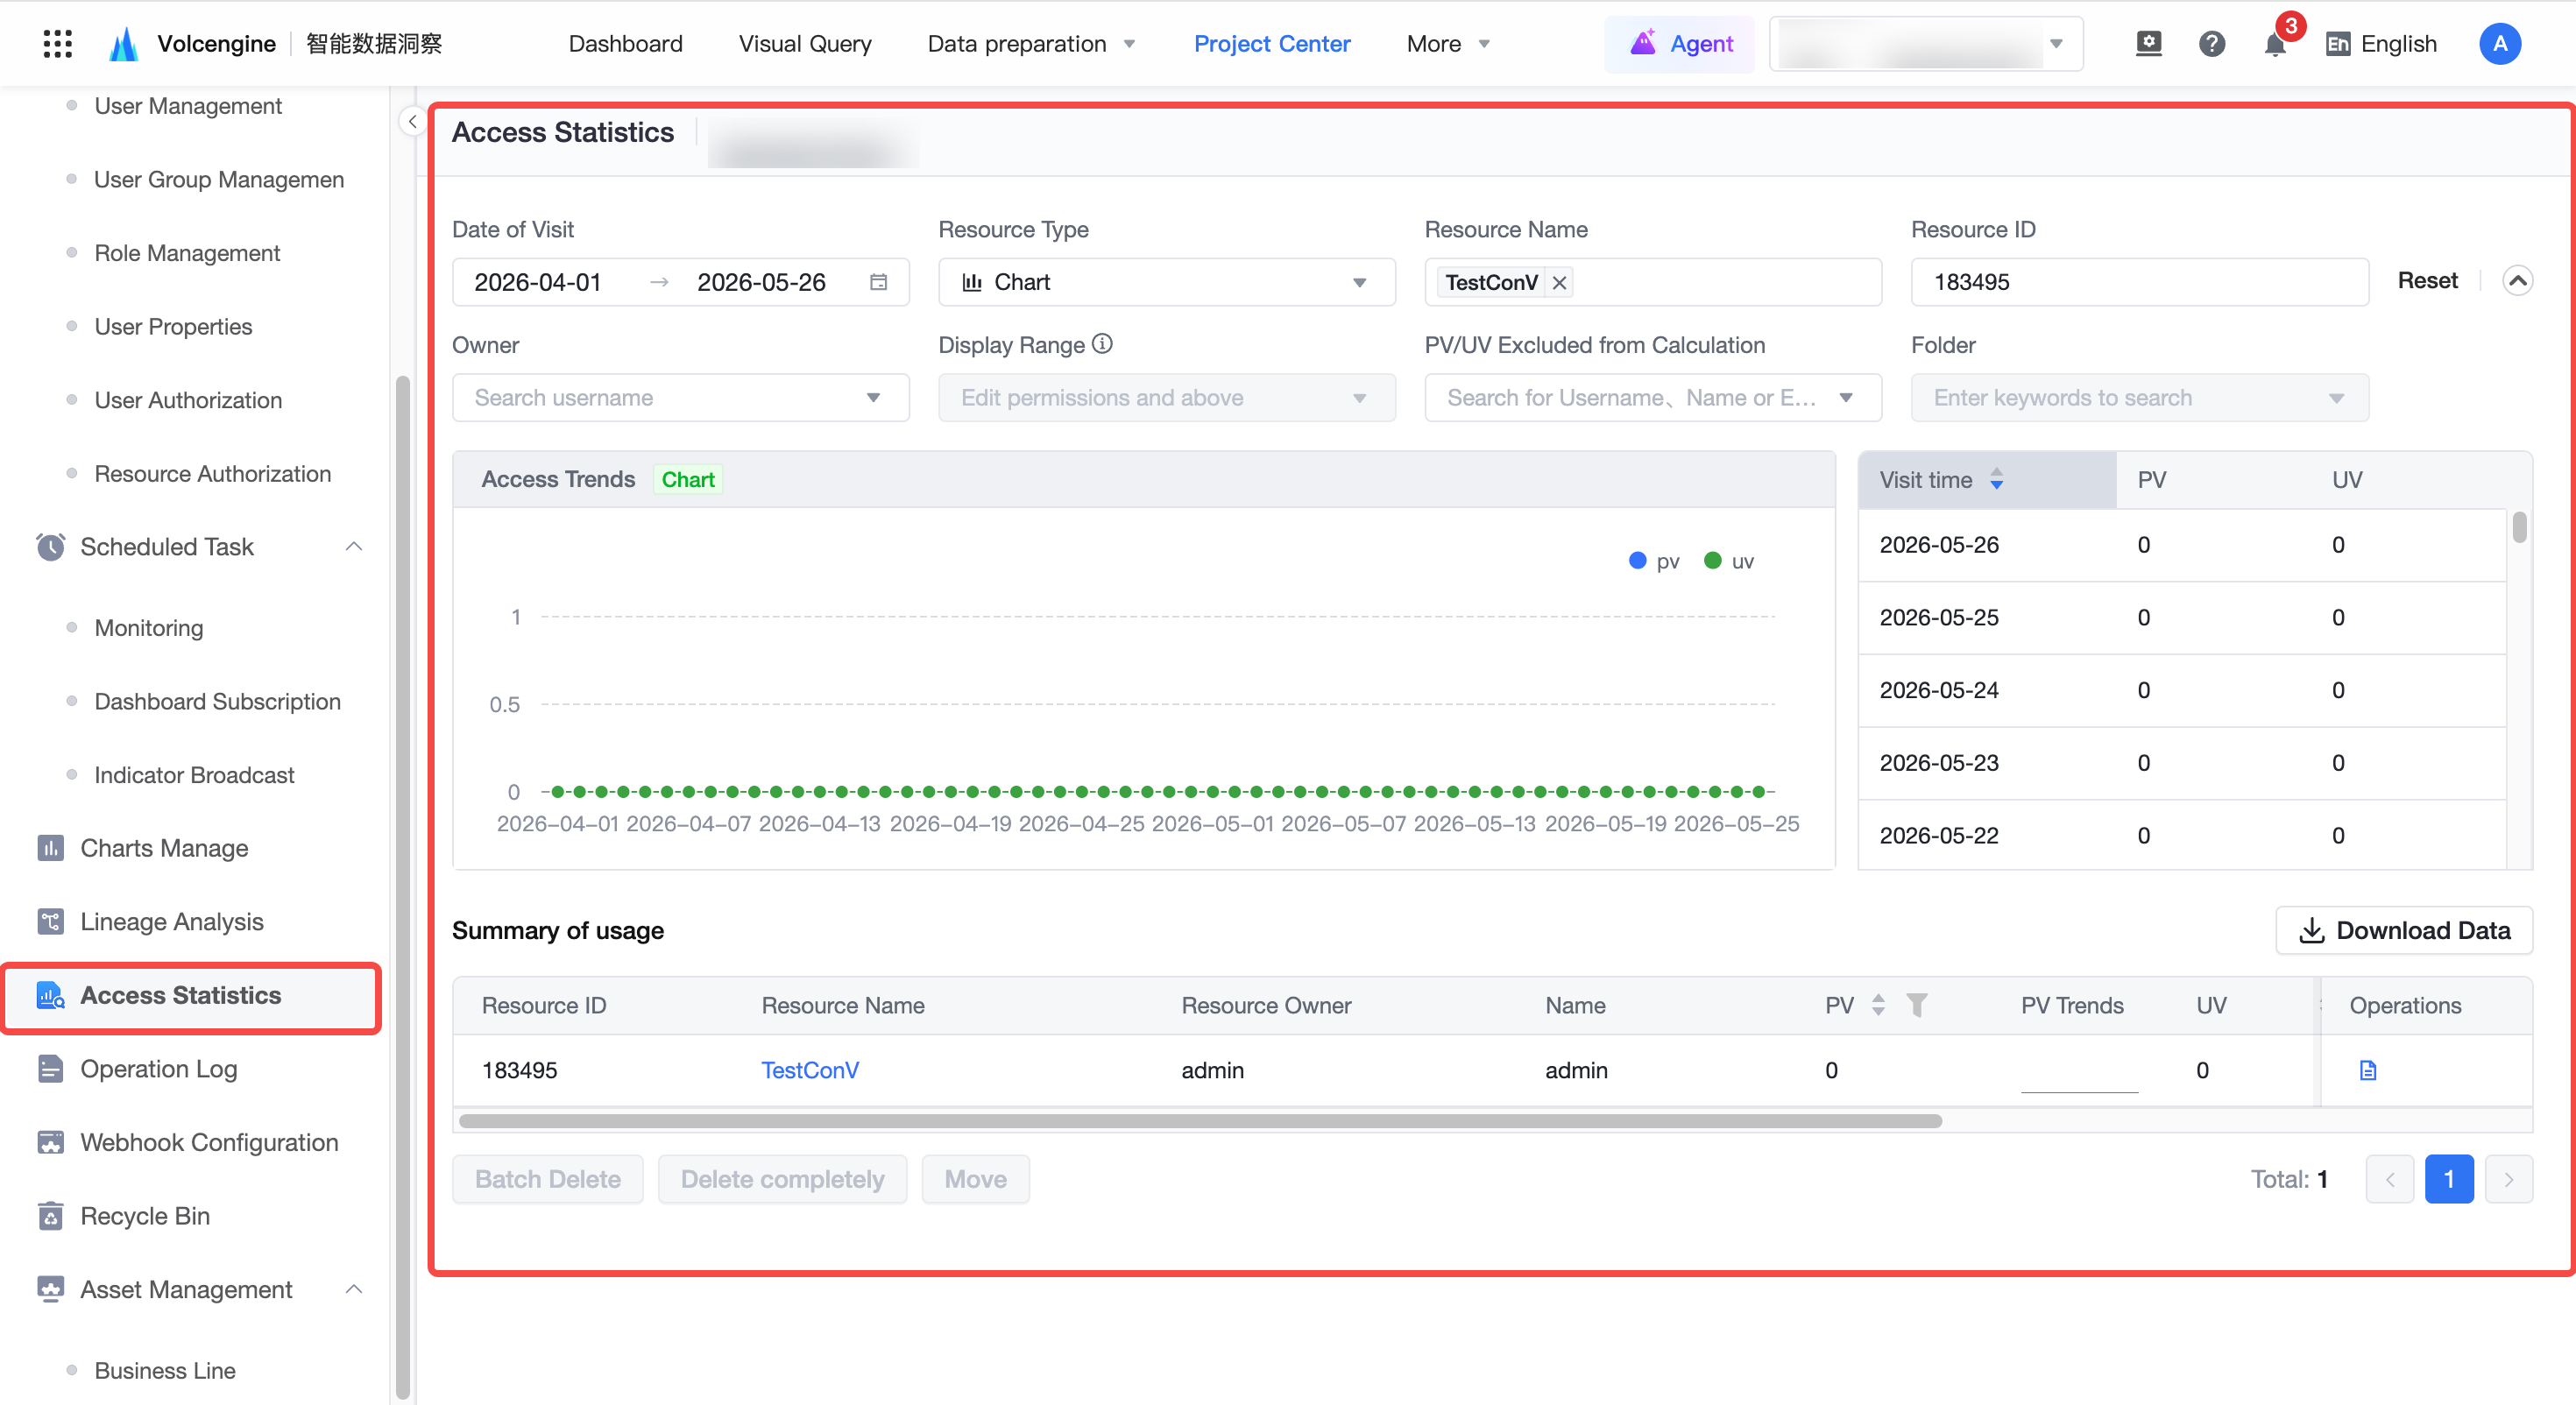
Task: Click the horizontal scrollbar under usage table
Action: [1199, 1120]
